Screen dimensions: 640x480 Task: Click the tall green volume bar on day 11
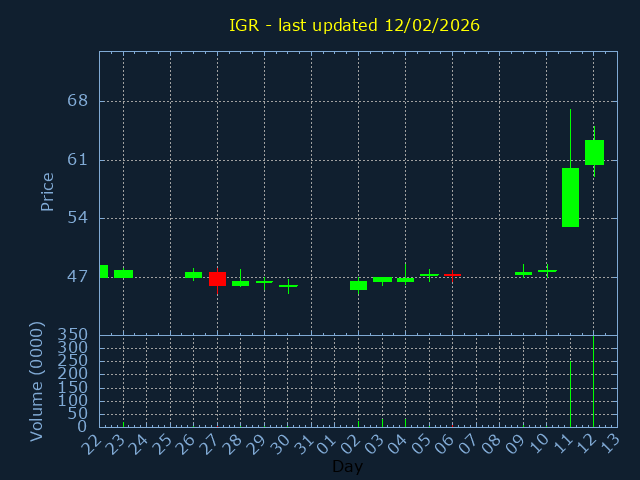(570, 393)
